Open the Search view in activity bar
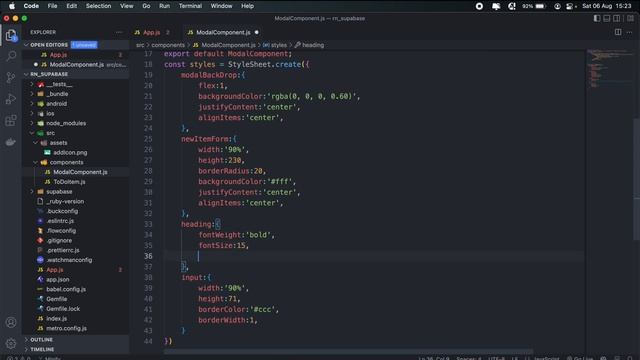The height and width of the screenshot is (360, 640). (11, 56)
